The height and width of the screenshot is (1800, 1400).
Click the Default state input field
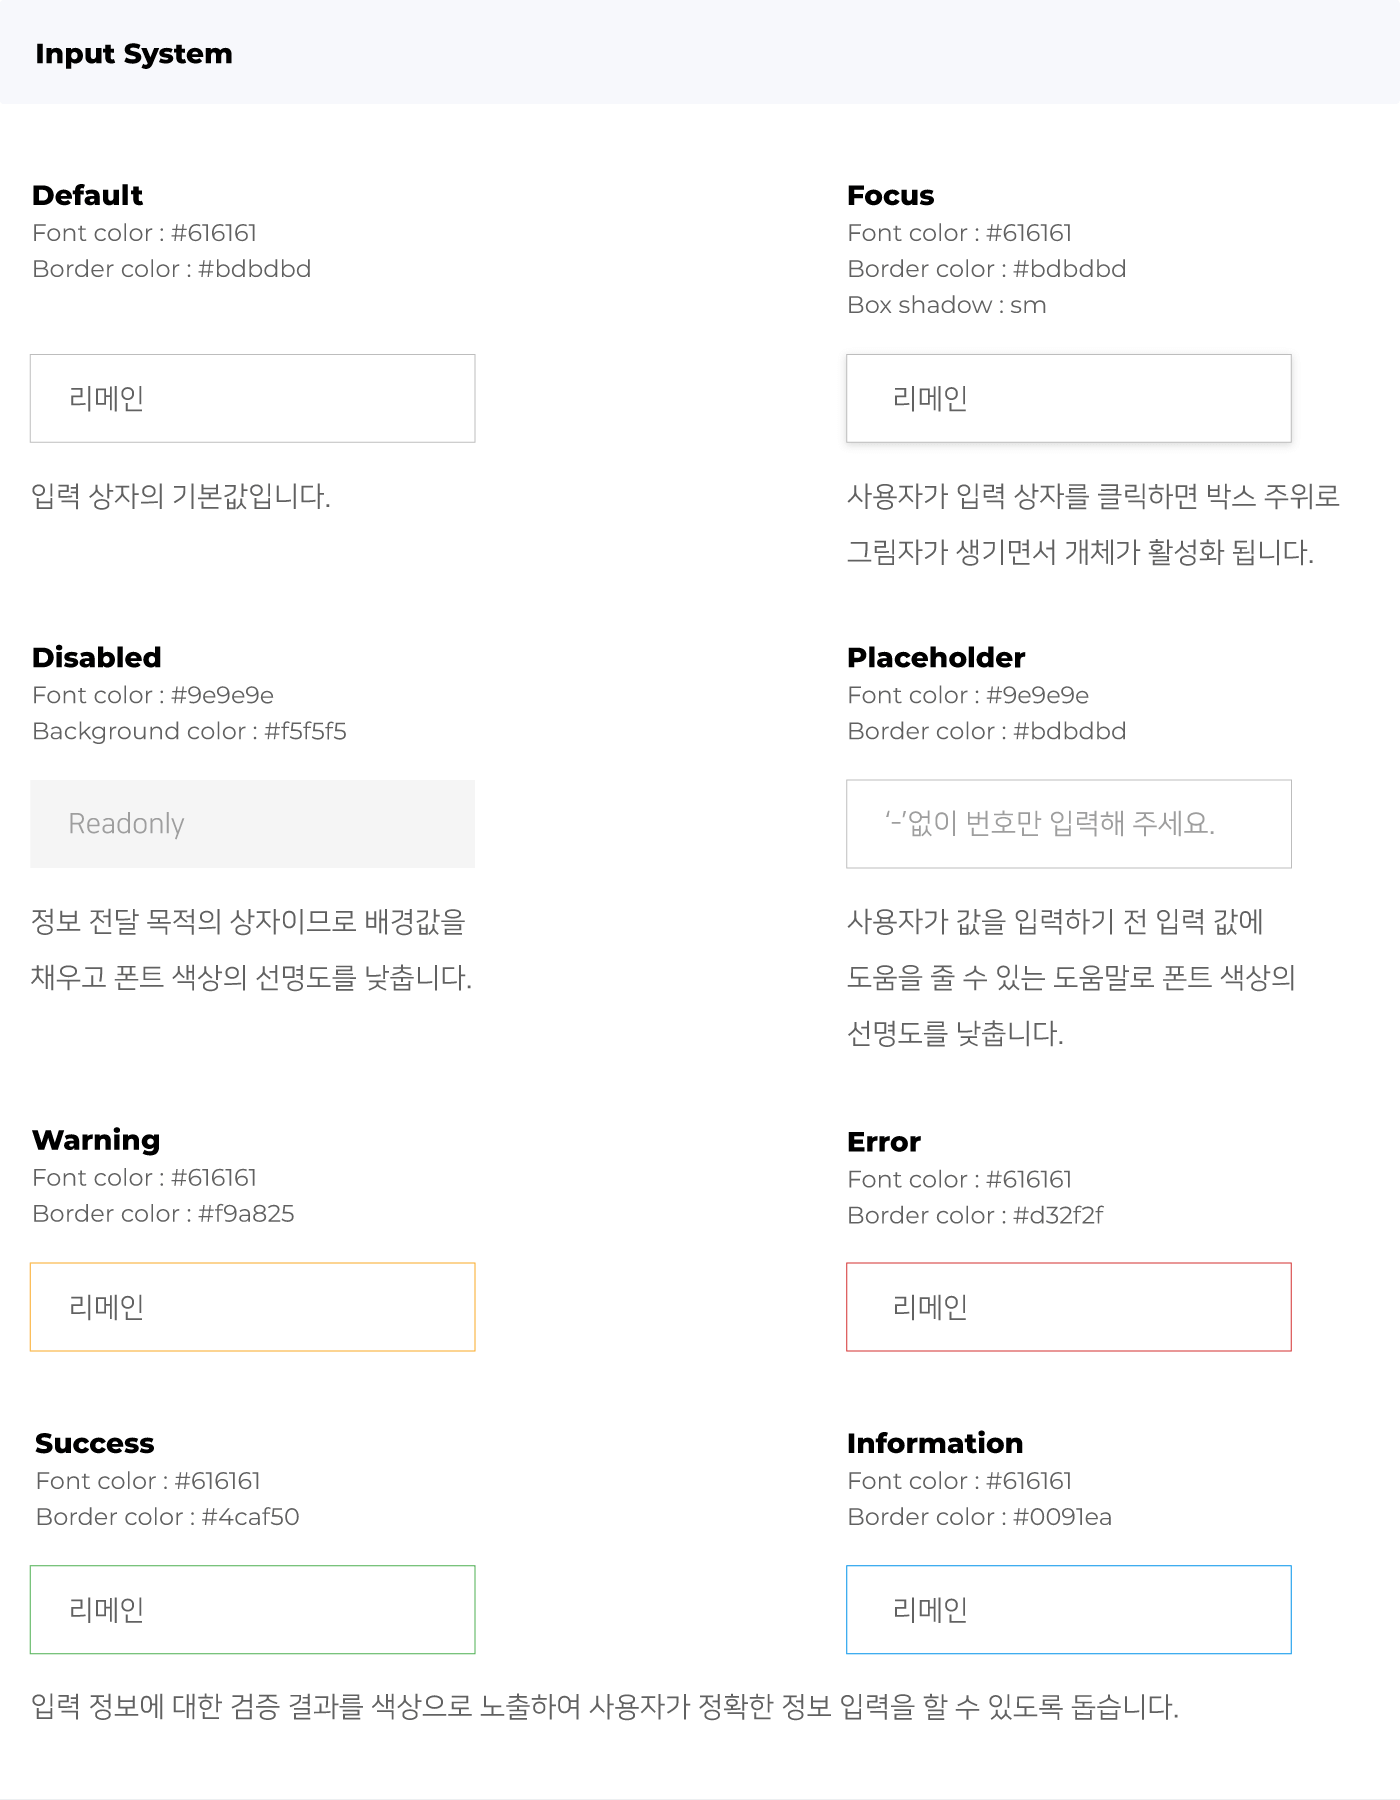(252, 398)
